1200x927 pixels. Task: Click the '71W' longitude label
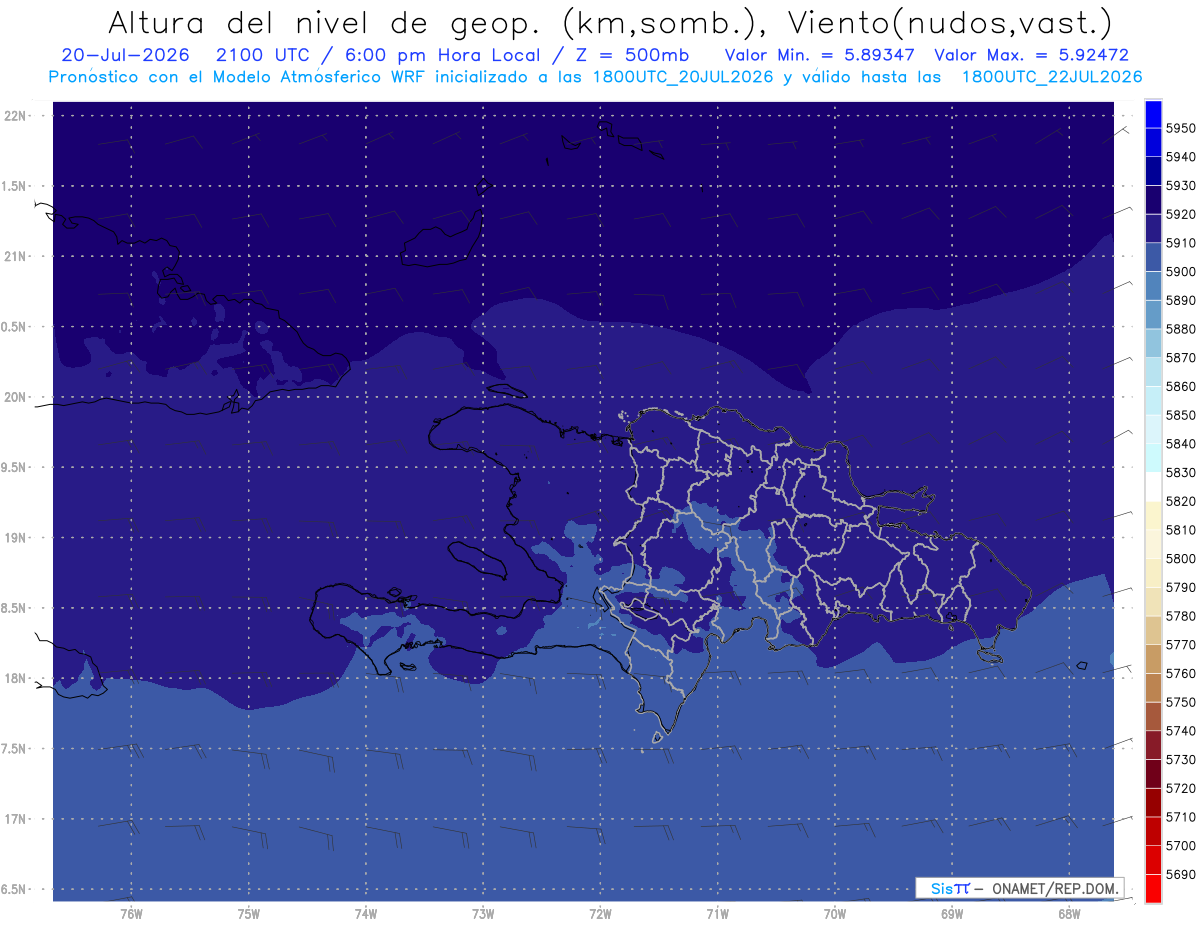click(717, 914)
